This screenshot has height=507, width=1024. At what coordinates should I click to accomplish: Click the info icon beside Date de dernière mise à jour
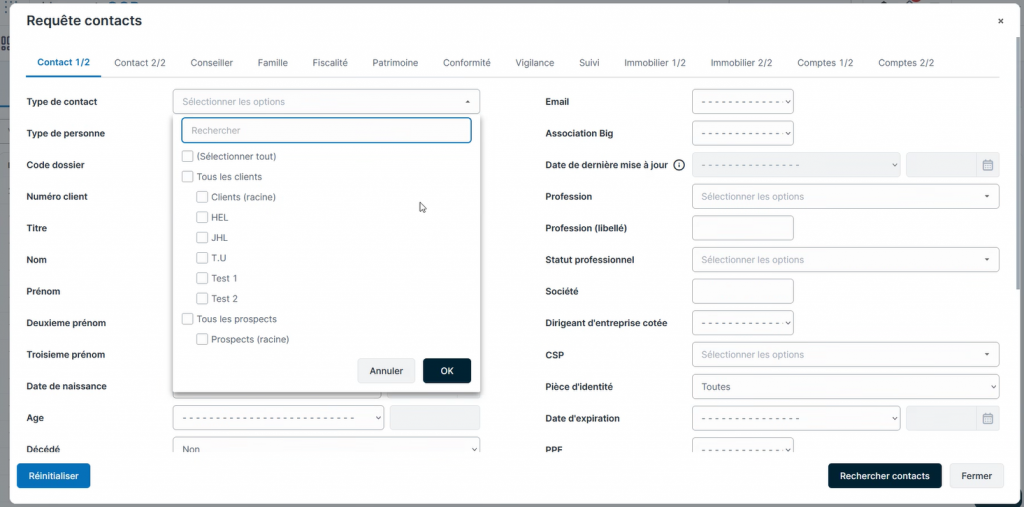pos(679,165)
